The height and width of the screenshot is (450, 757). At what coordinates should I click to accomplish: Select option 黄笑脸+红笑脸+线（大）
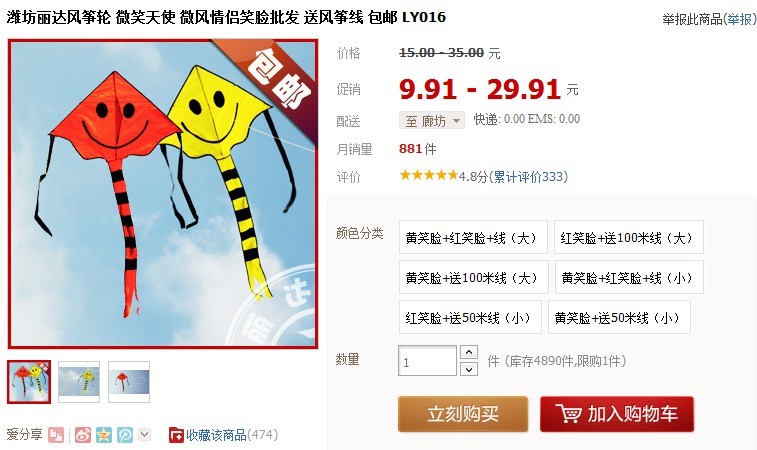[x=473, y=237]
